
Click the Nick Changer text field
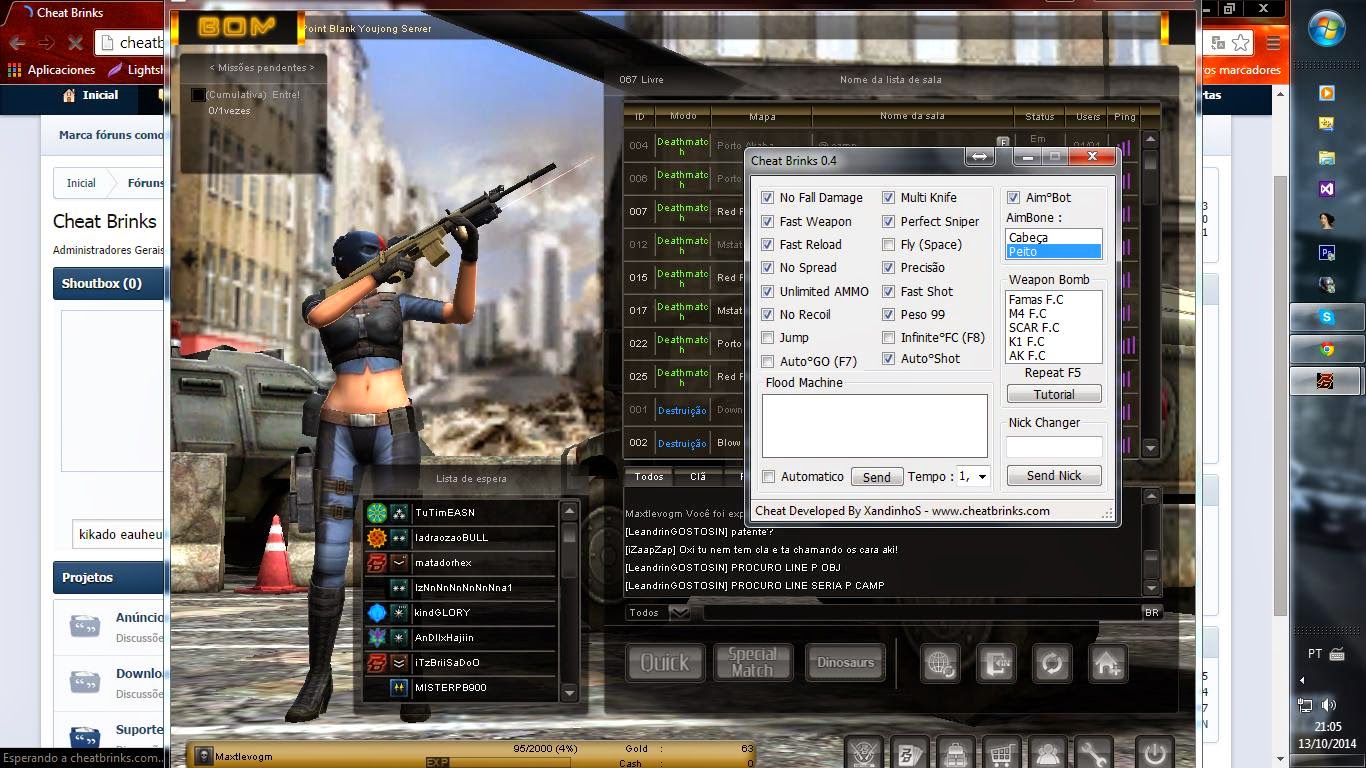click(1054, 447)
